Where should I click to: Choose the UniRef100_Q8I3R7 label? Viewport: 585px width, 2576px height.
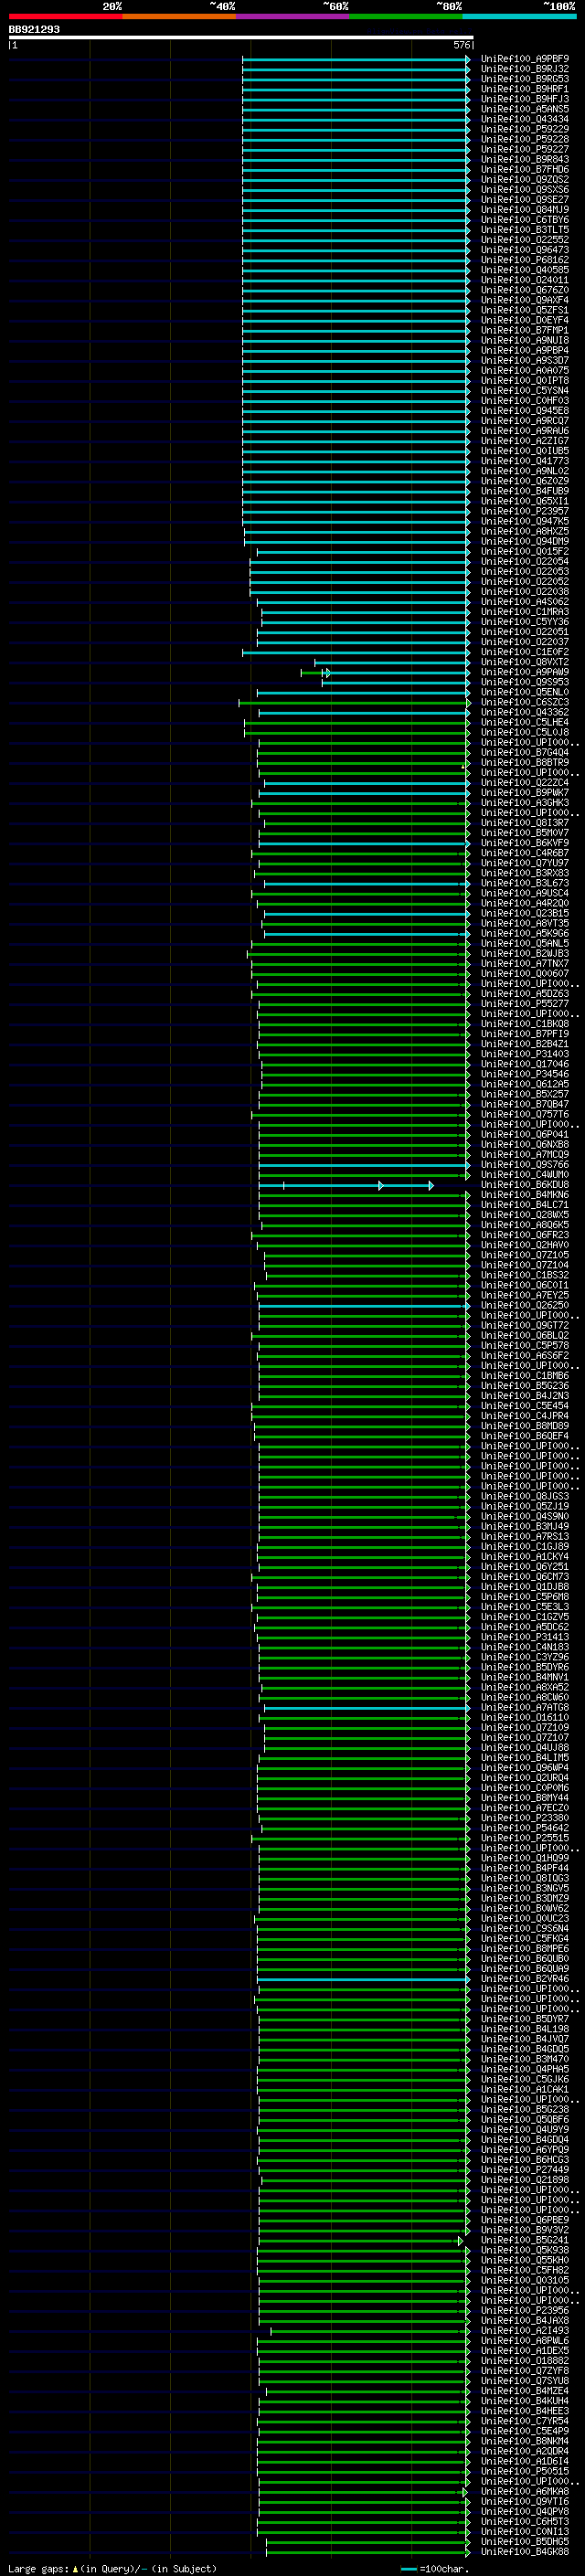525,823
